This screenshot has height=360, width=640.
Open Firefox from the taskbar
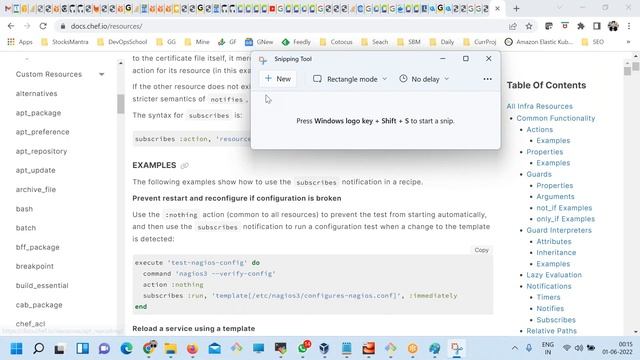(x=192, y=349)
